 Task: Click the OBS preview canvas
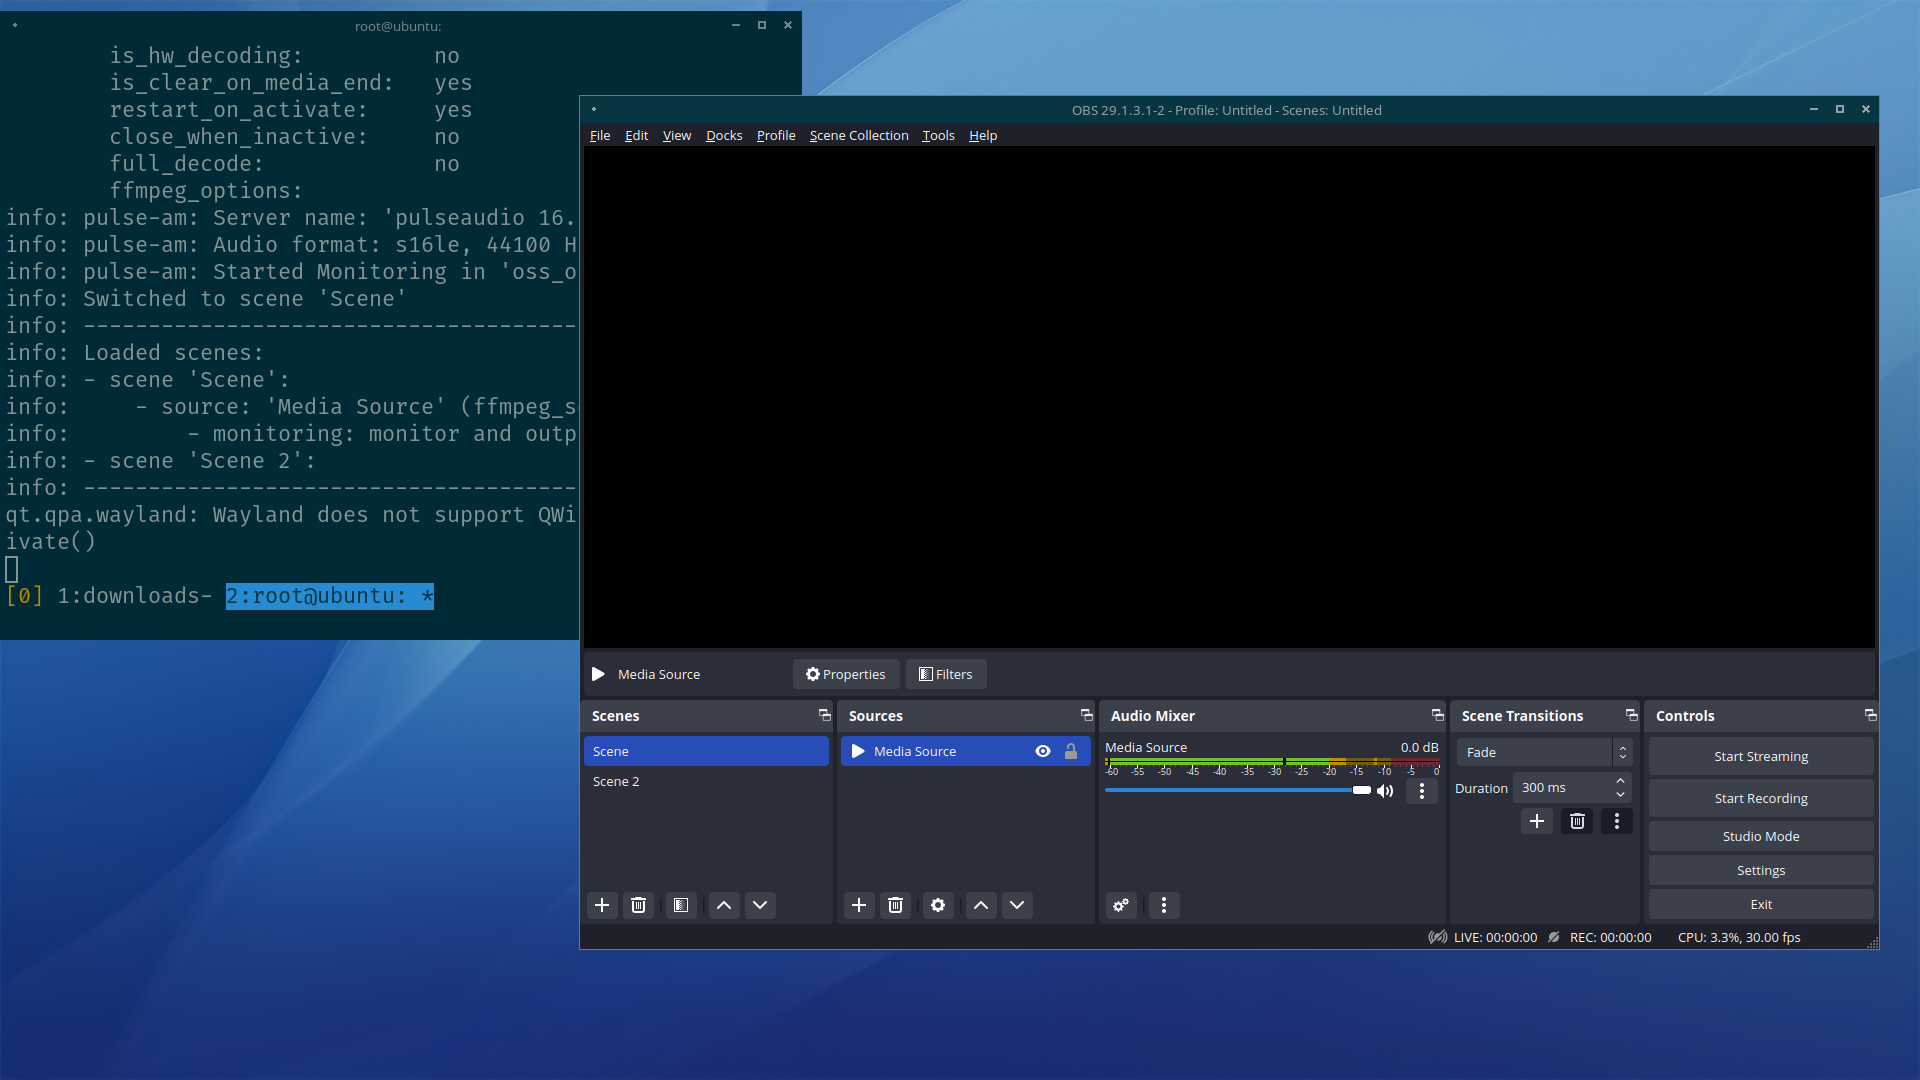(1229, 397)
